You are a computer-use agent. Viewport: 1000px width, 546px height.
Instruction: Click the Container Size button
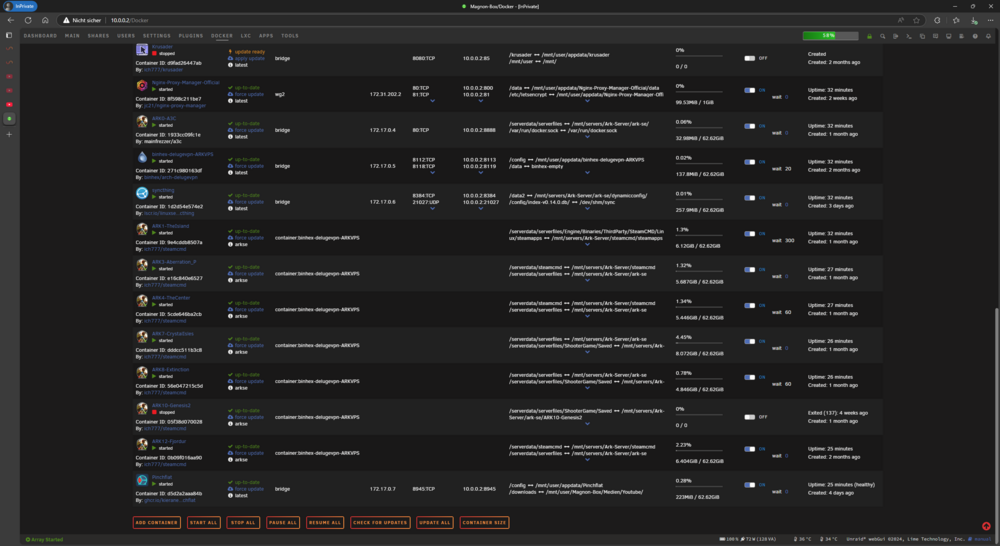[484, 522]
